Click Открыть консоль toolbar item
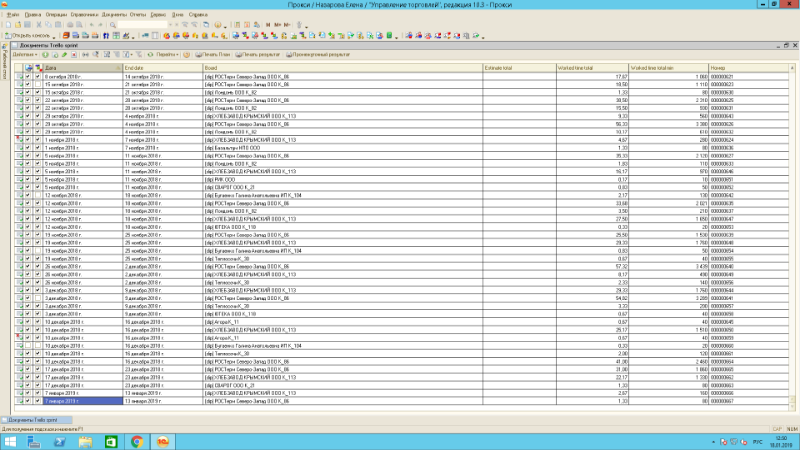This screenshot has width=800, height=450. point(31,35)
